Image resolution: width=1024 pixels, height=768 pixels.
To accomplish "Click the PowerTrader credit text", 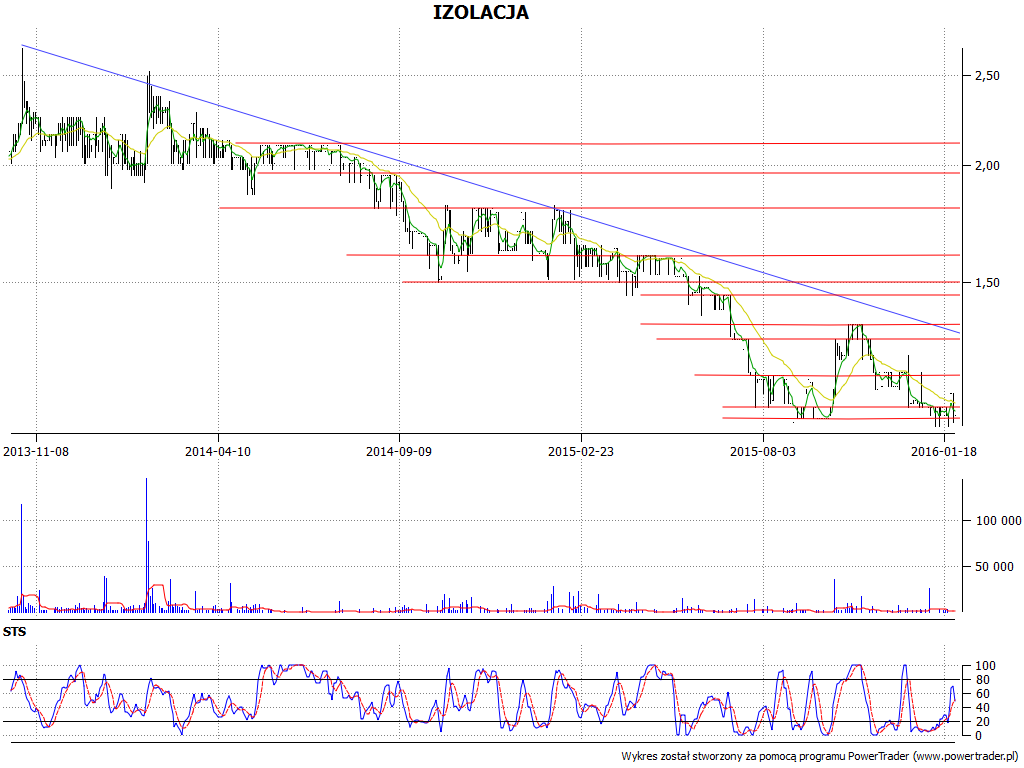I will [x=821, y=756].
